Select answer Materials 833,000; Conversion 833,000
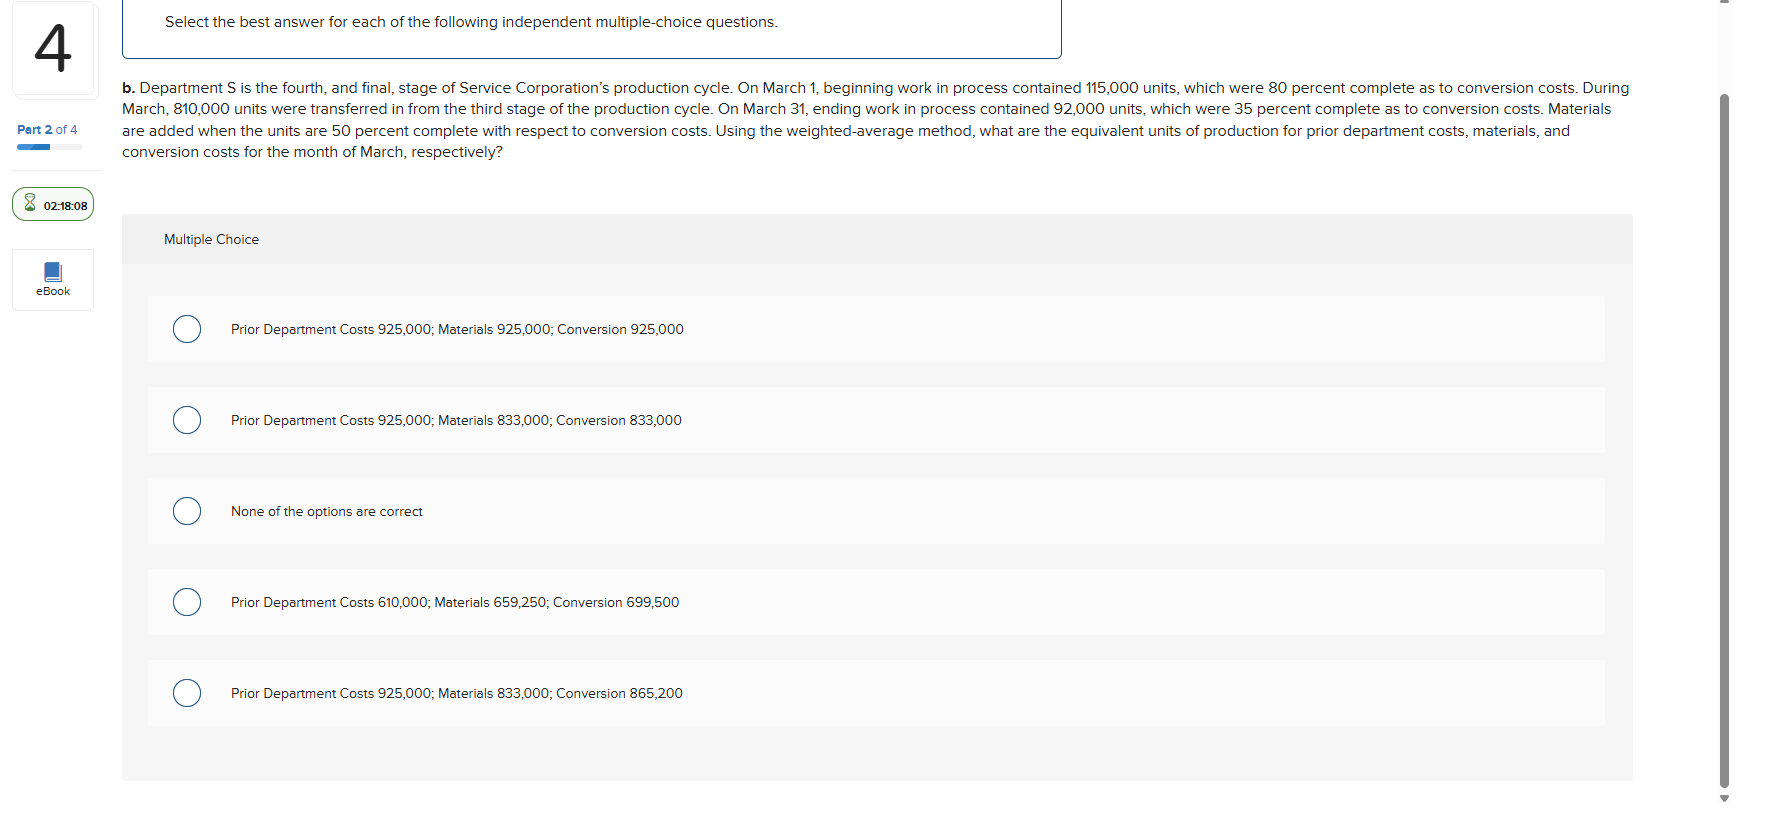Viewport: 1772px width, 818px height. click(187, 420)
